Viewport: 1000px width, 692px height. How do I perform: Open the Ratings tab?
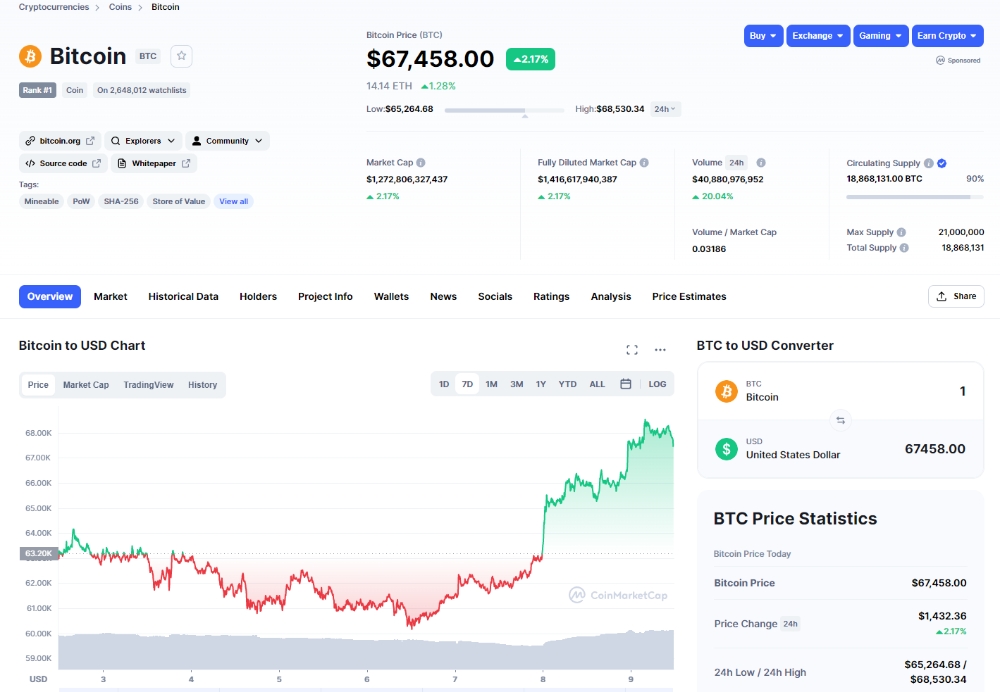point(551,297)
